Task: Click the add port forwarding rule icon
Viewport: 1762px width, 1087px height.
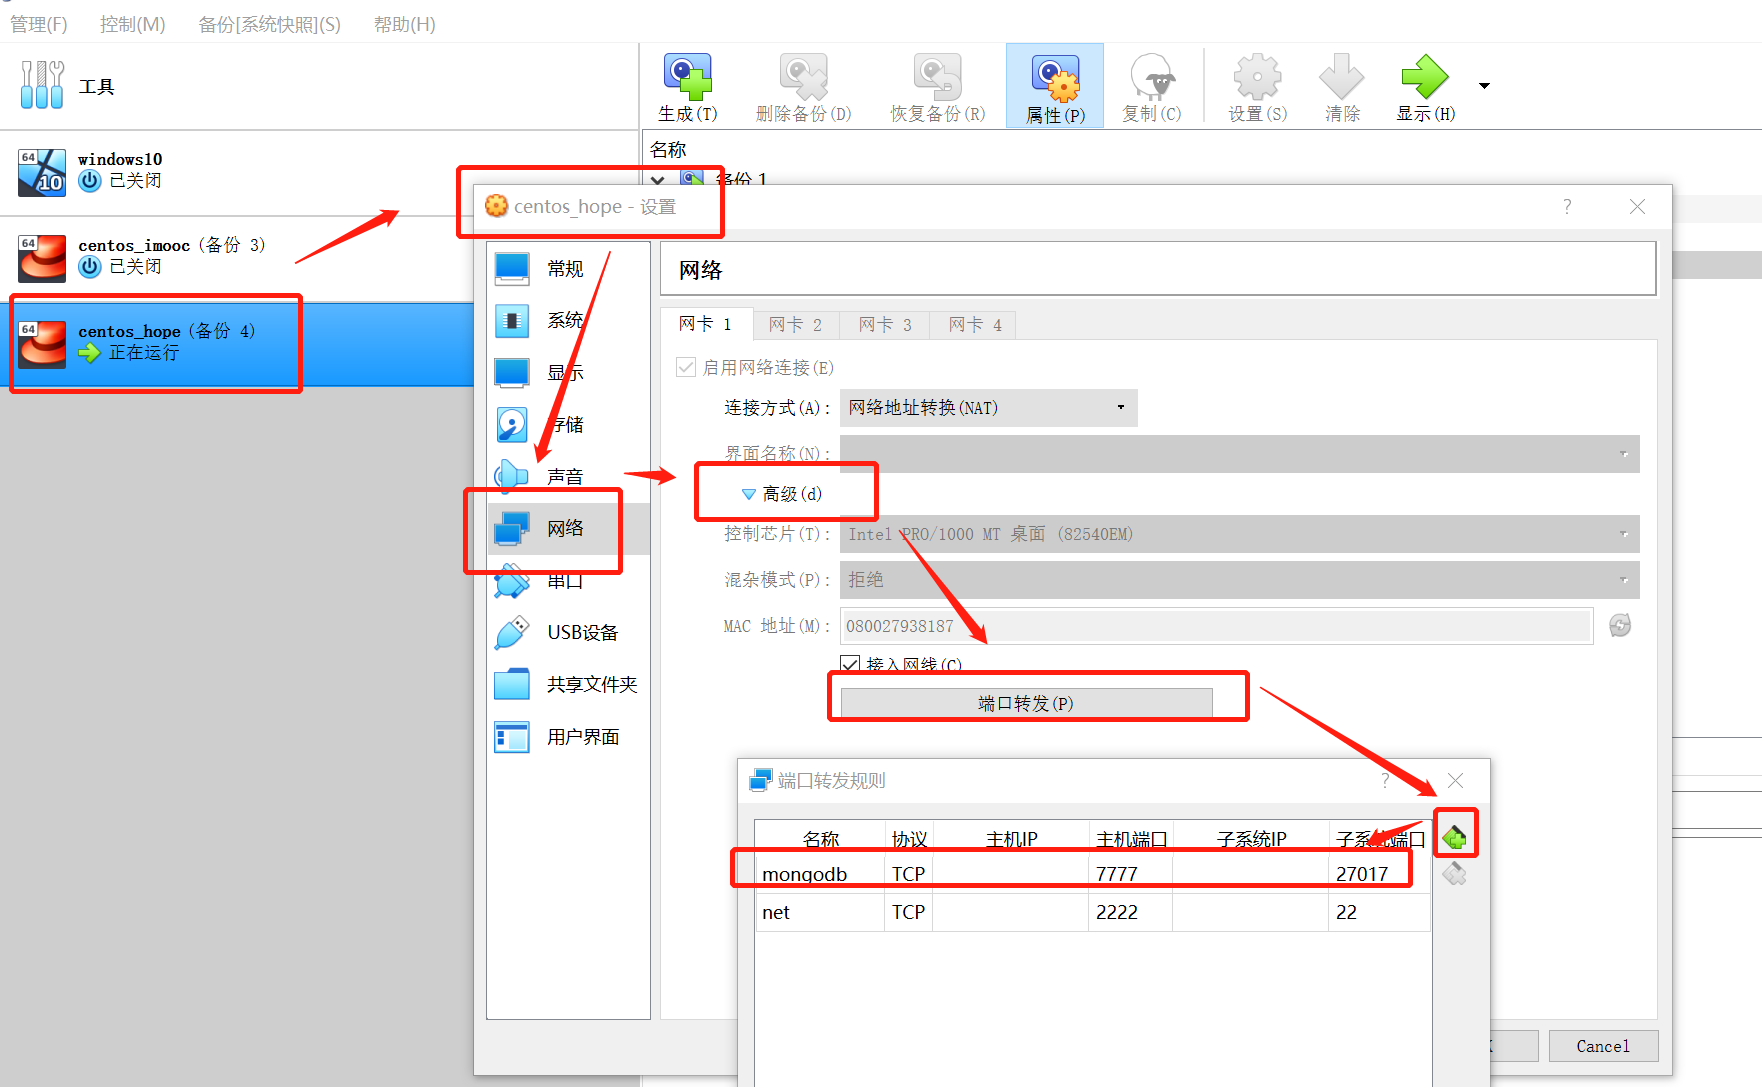Action: [1456, 833]
